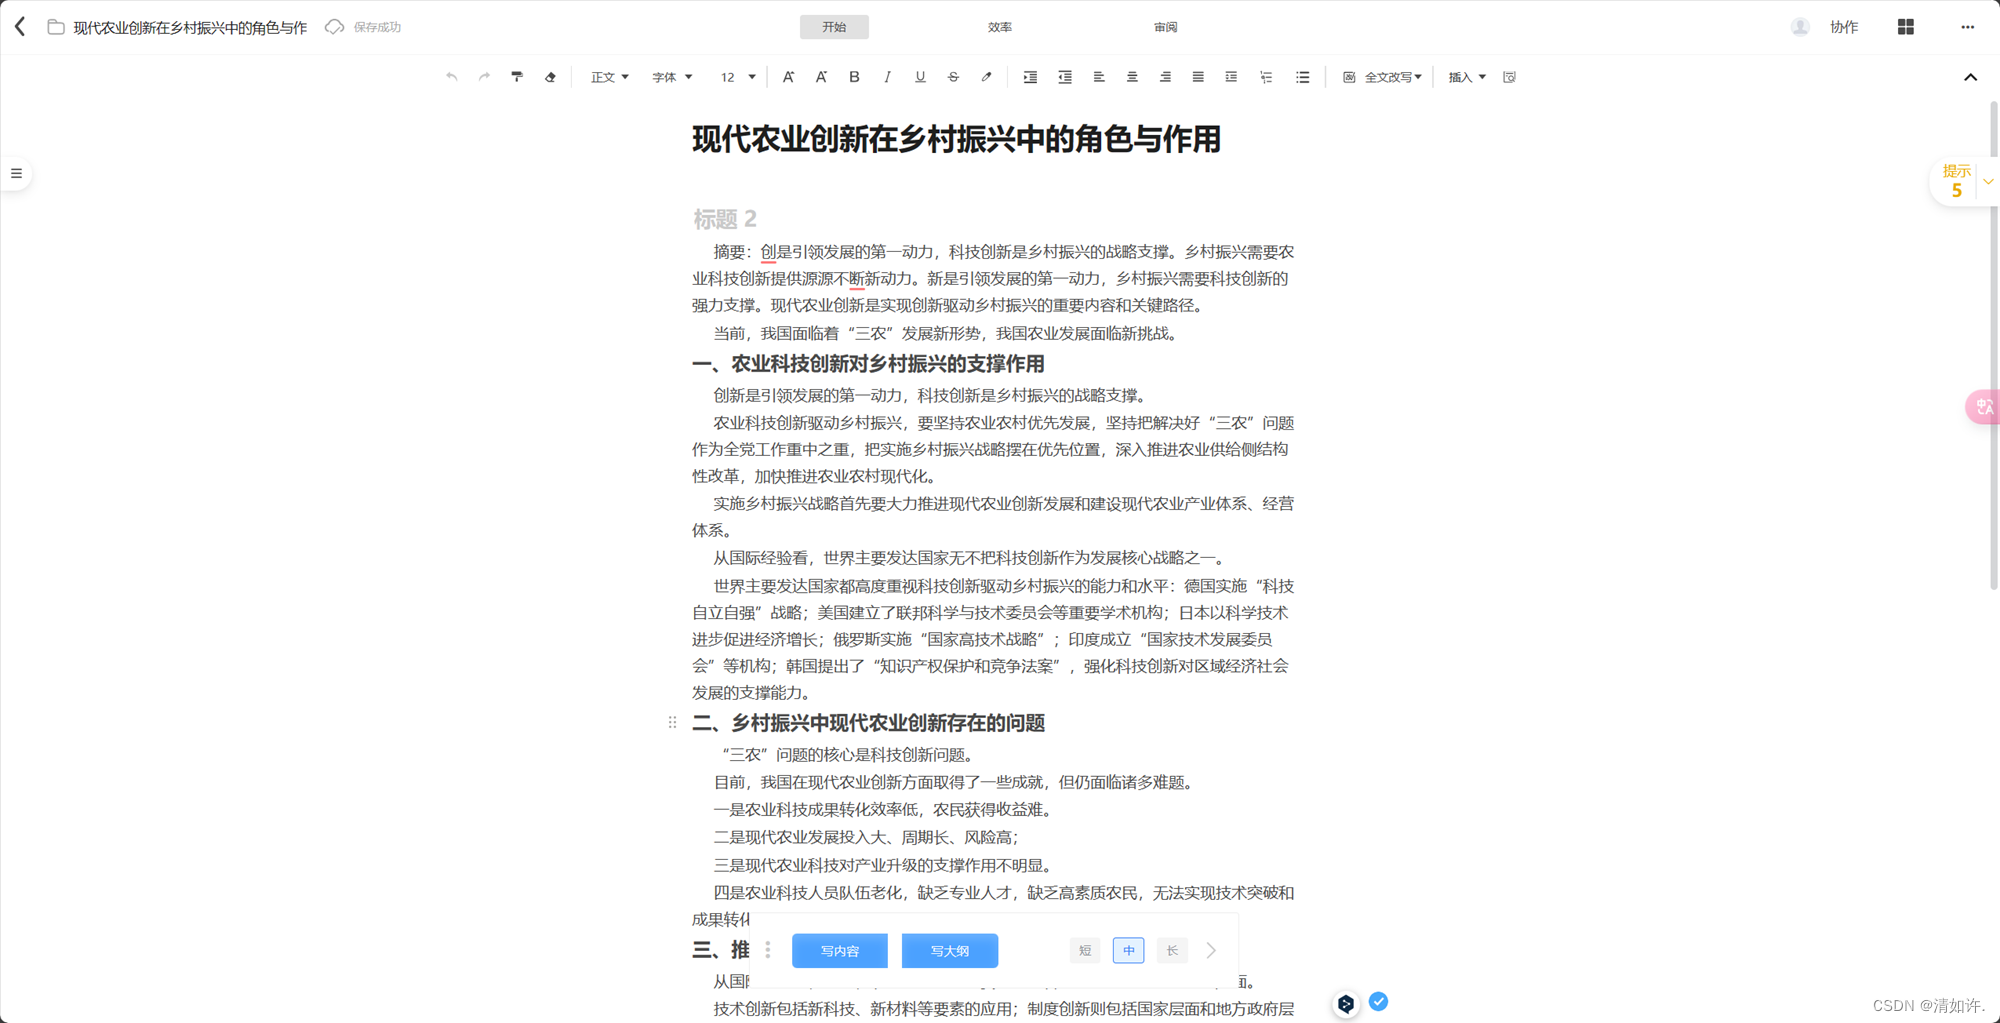Toggle bold formatting
The image size is (2000, 1023).
(x=854, y=77)
